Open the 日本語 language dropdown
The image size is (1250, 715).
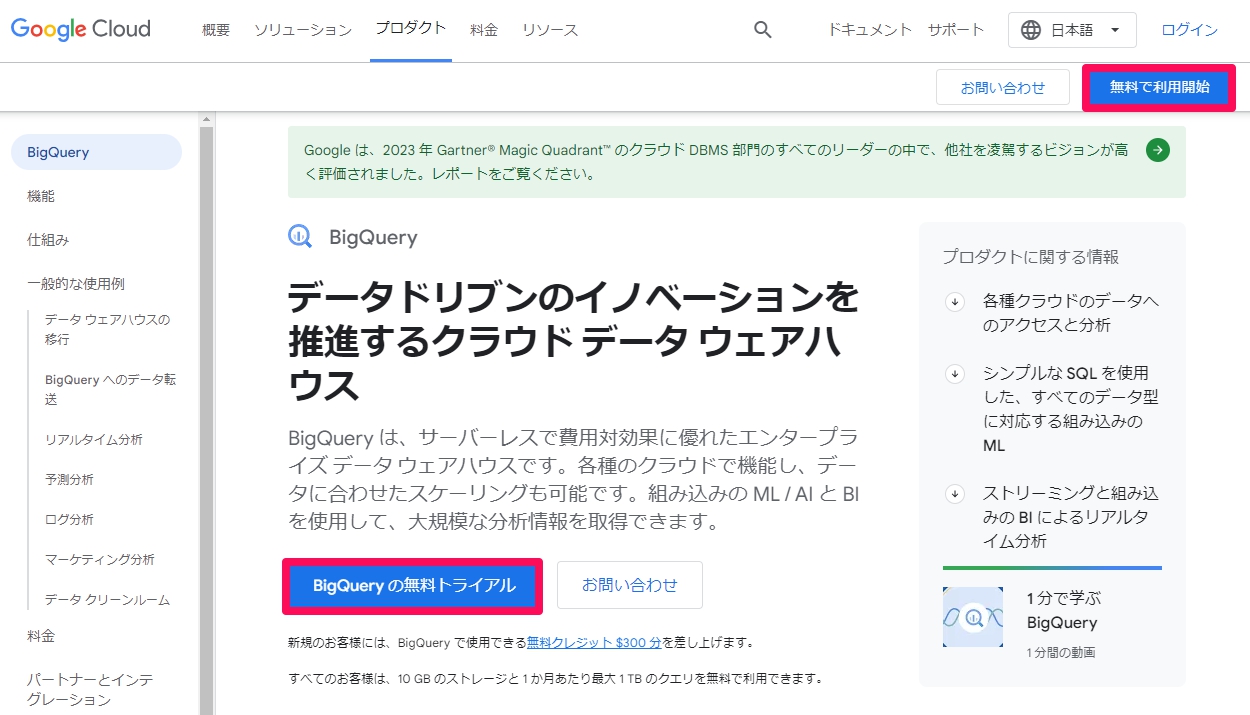(1072, 30)
